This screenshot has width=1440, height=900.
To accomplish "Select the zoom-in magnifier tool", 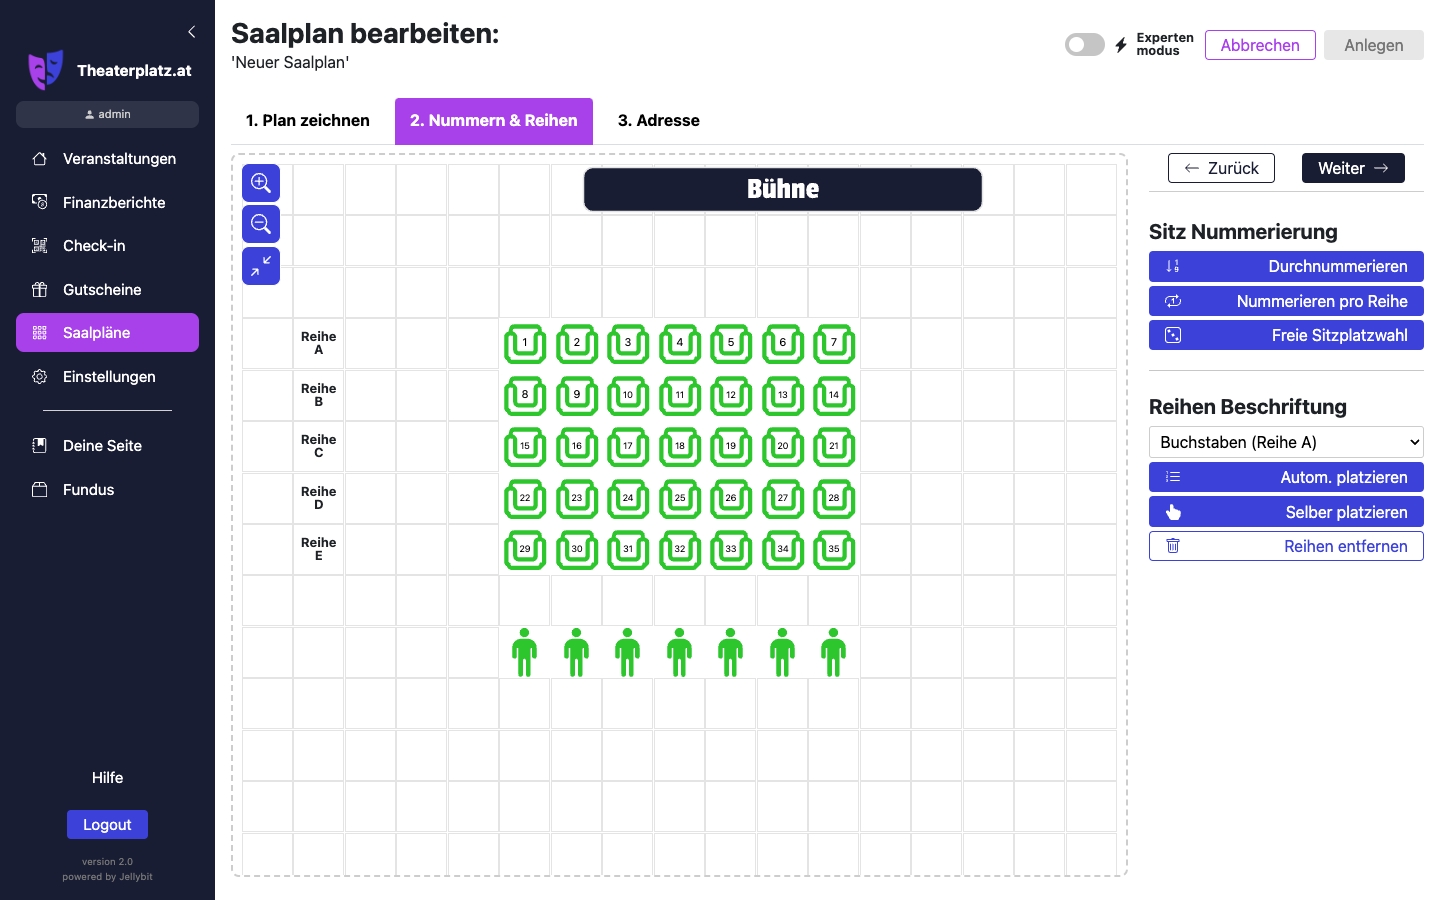I will tap(261, 183).
